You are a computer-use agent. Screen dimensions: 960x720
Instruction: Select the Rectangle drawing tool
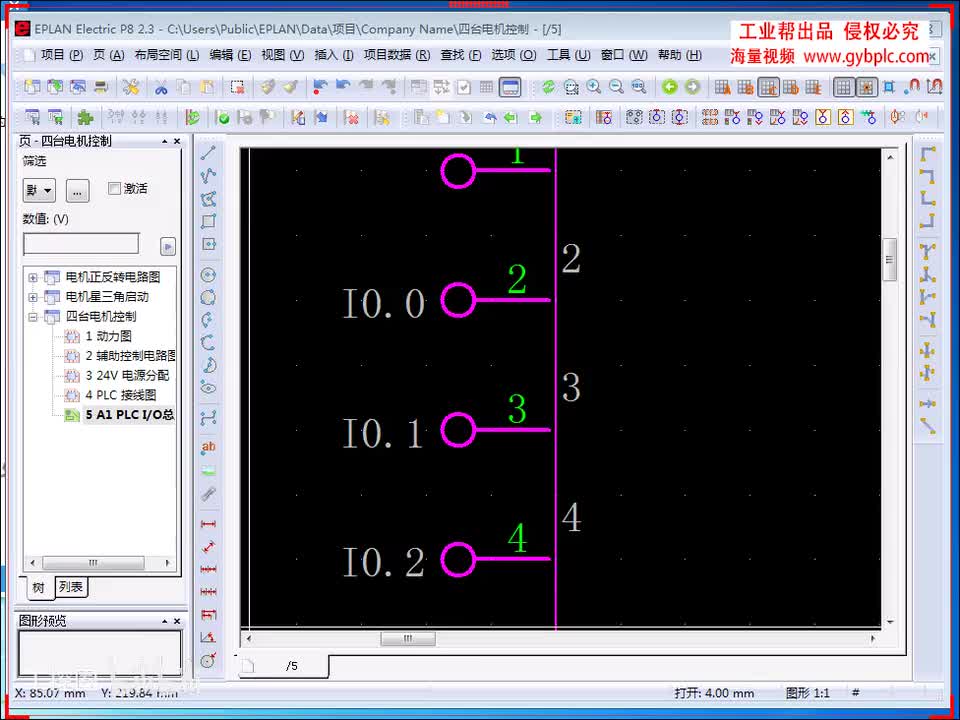tap(208, 221)
